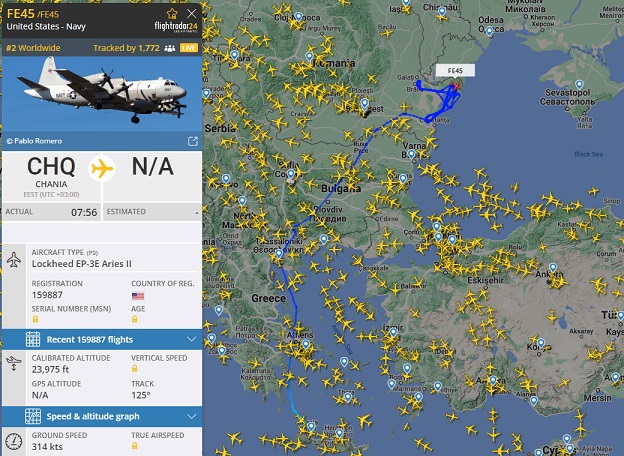This screenshot has width=624, height=456.
Task: Click the Odesa airport pin on the map
Action: point(489,31)
